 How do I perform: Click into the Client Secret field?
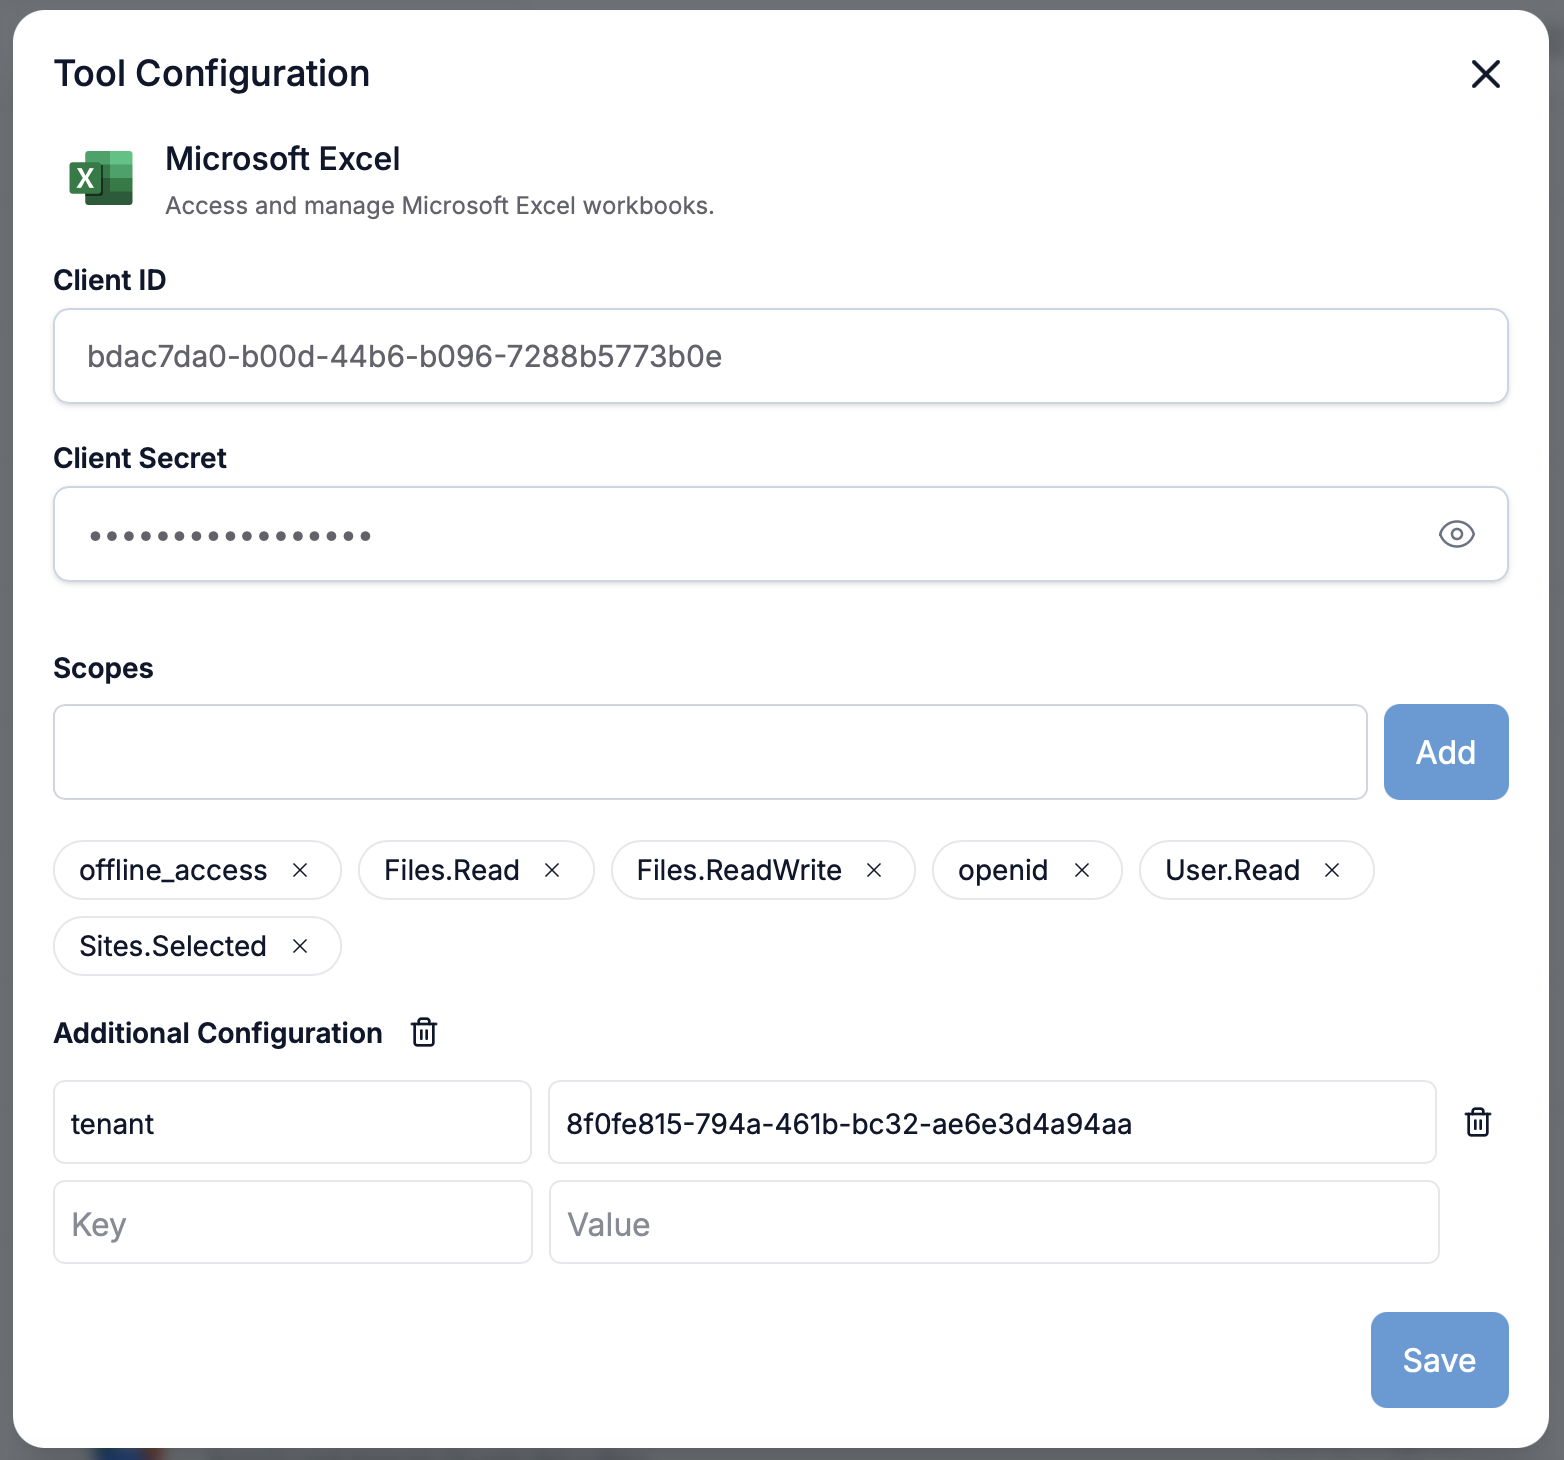click(x=740, y=535)
